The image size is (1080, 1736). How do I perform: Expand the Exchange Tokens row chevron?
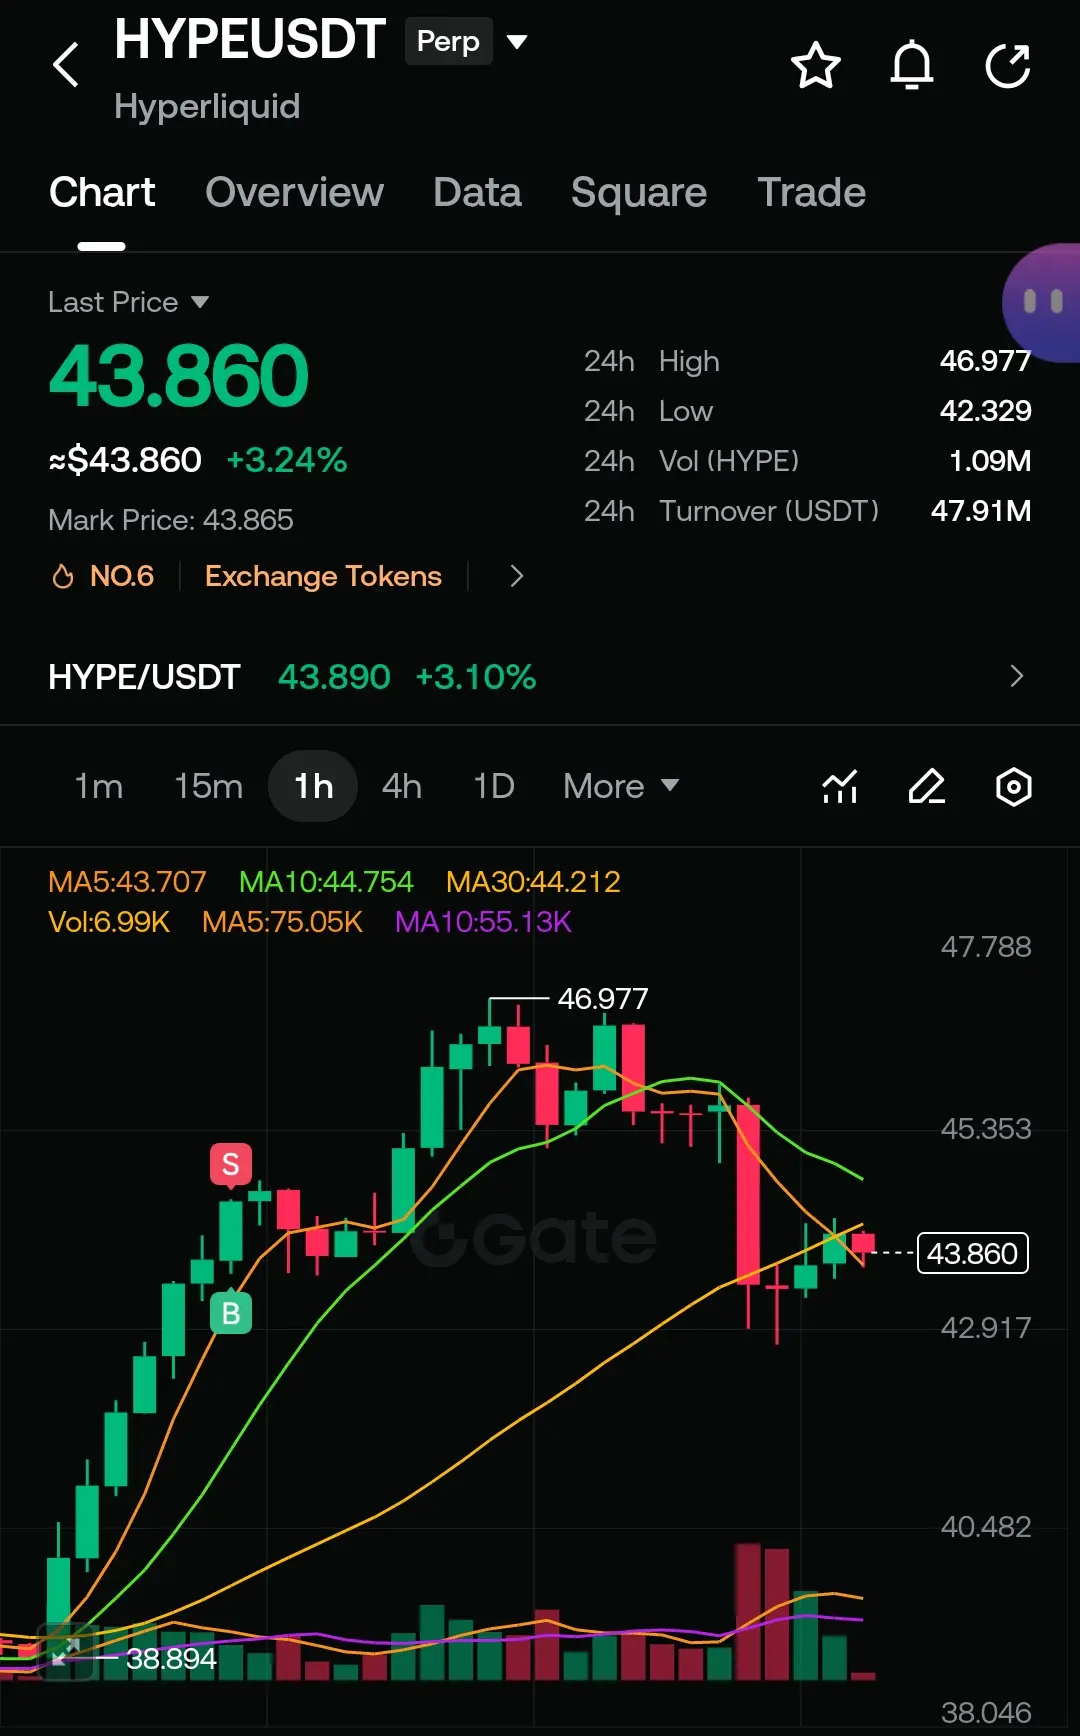[x=516, y=576]
